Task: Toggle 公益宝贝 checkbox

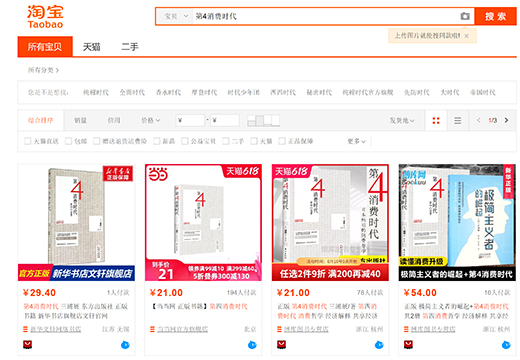Action: pos(184,141)
